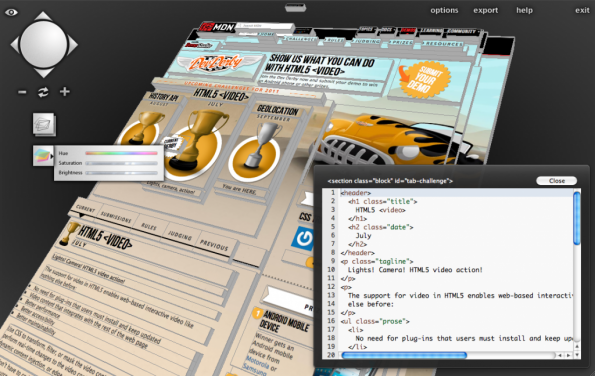Open the export menu
The height and width of the screenshot is (376, 595).
pos(485,10)
